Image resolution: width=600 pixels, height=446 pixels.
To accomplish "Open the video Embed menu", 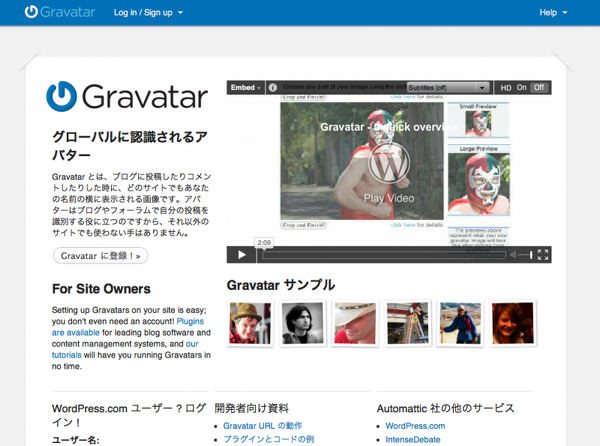I will [245, 88].
